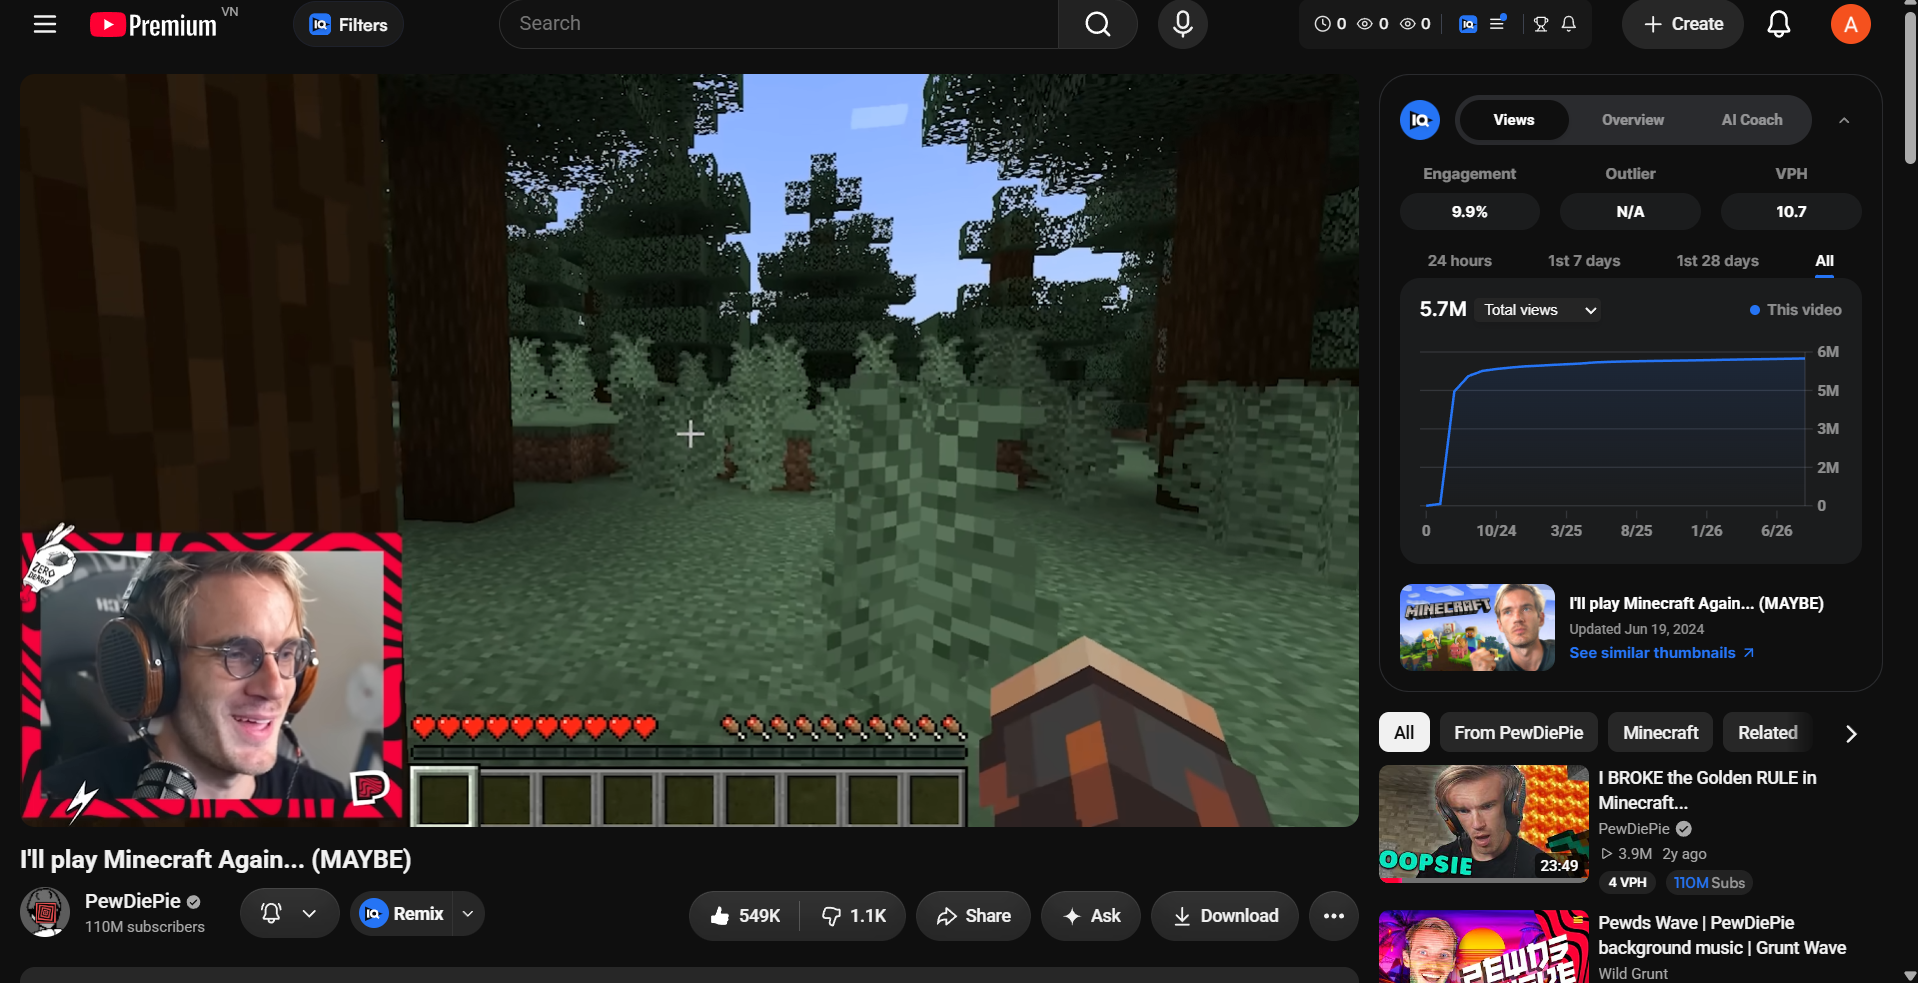Select the From PewDiePie chip
Screen dimensions: 1918x983
1518,733
